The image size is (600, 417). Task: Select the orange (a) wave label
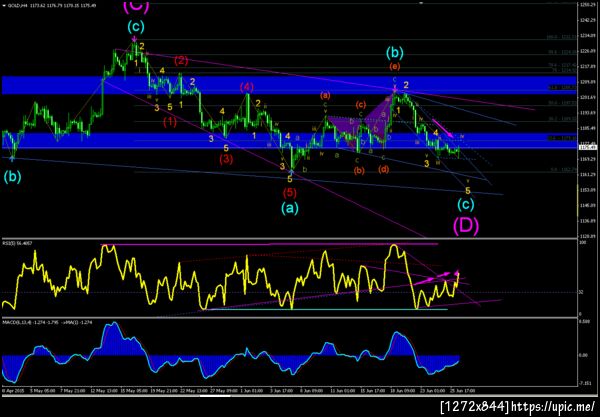tap(325, 95)
